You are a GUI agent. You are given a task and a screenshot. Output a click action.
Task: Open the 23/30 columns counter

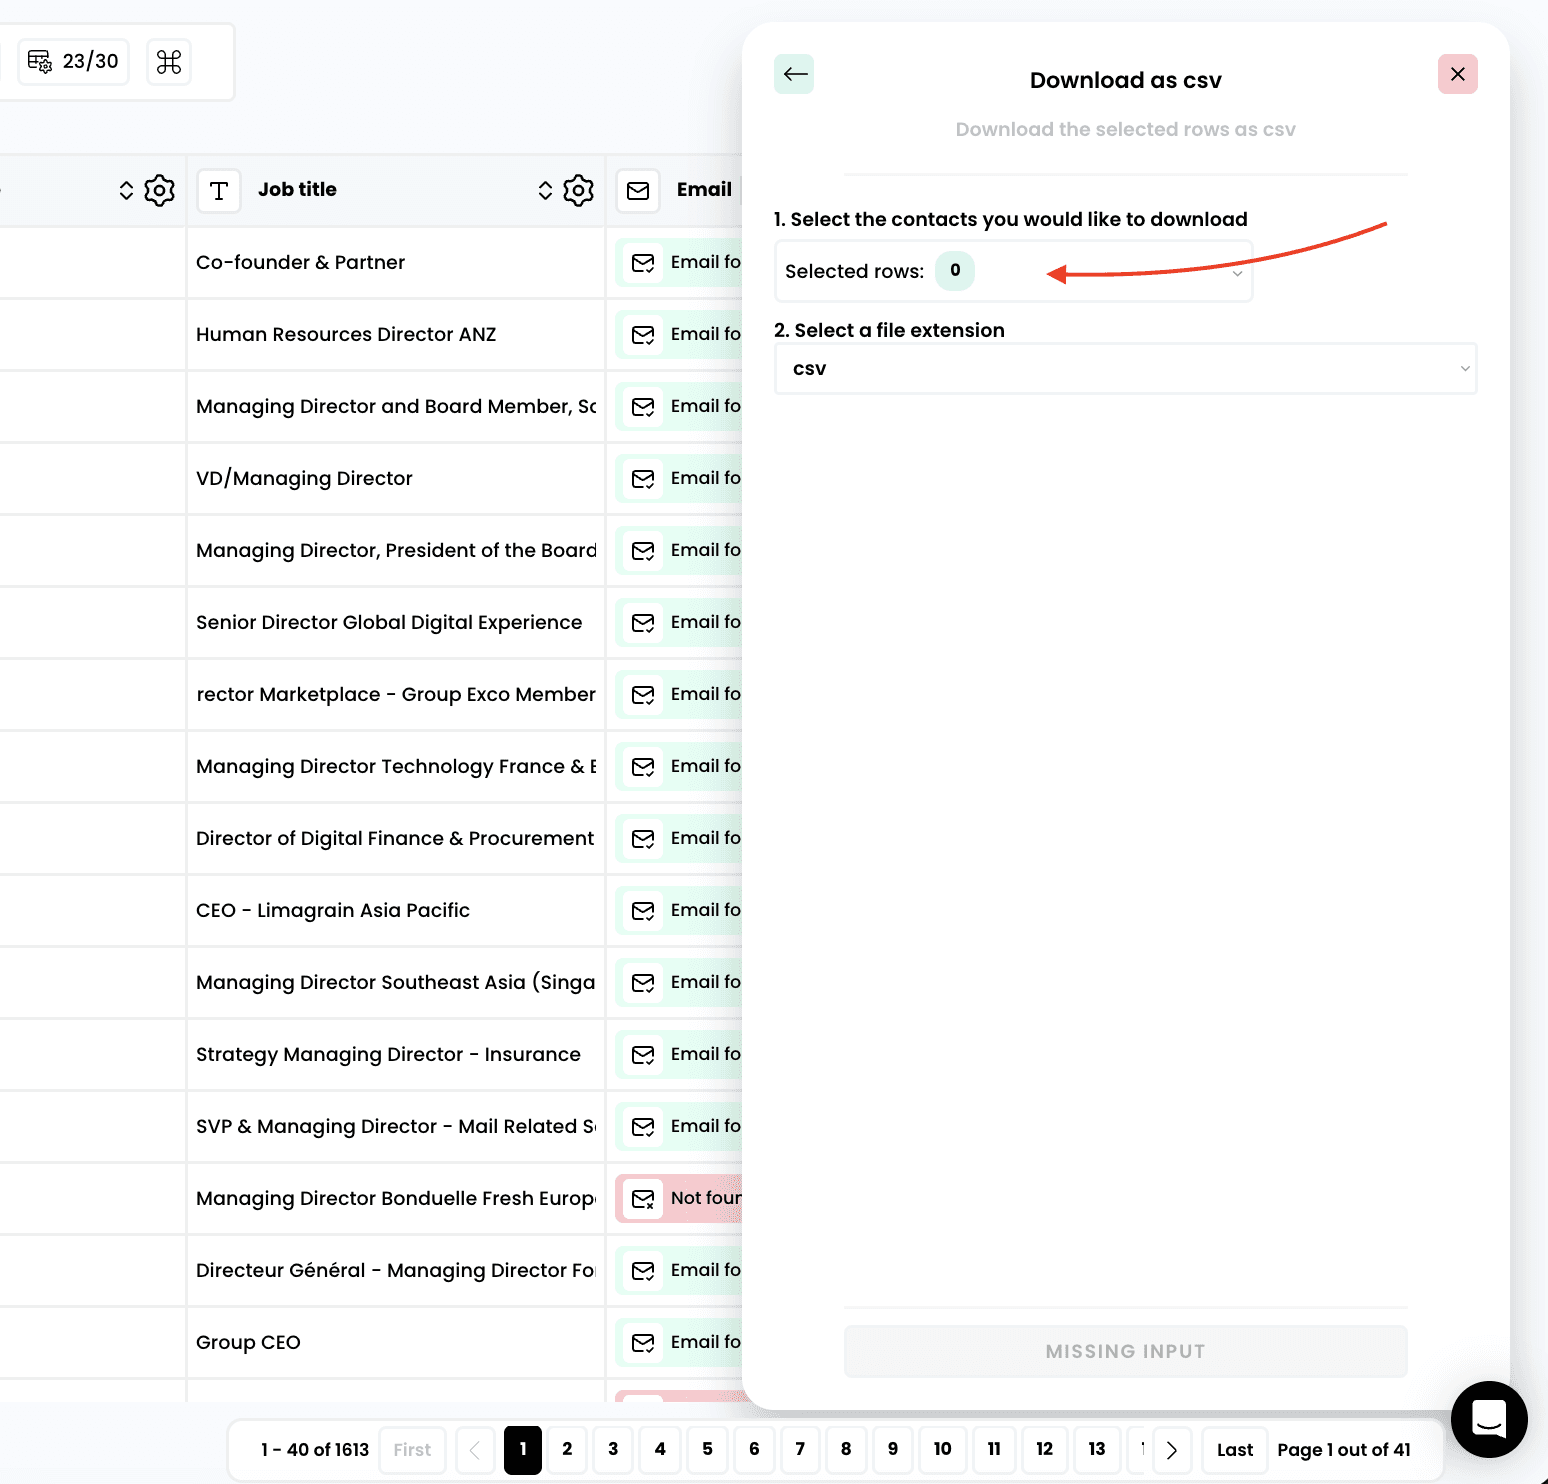click(73, 62)
